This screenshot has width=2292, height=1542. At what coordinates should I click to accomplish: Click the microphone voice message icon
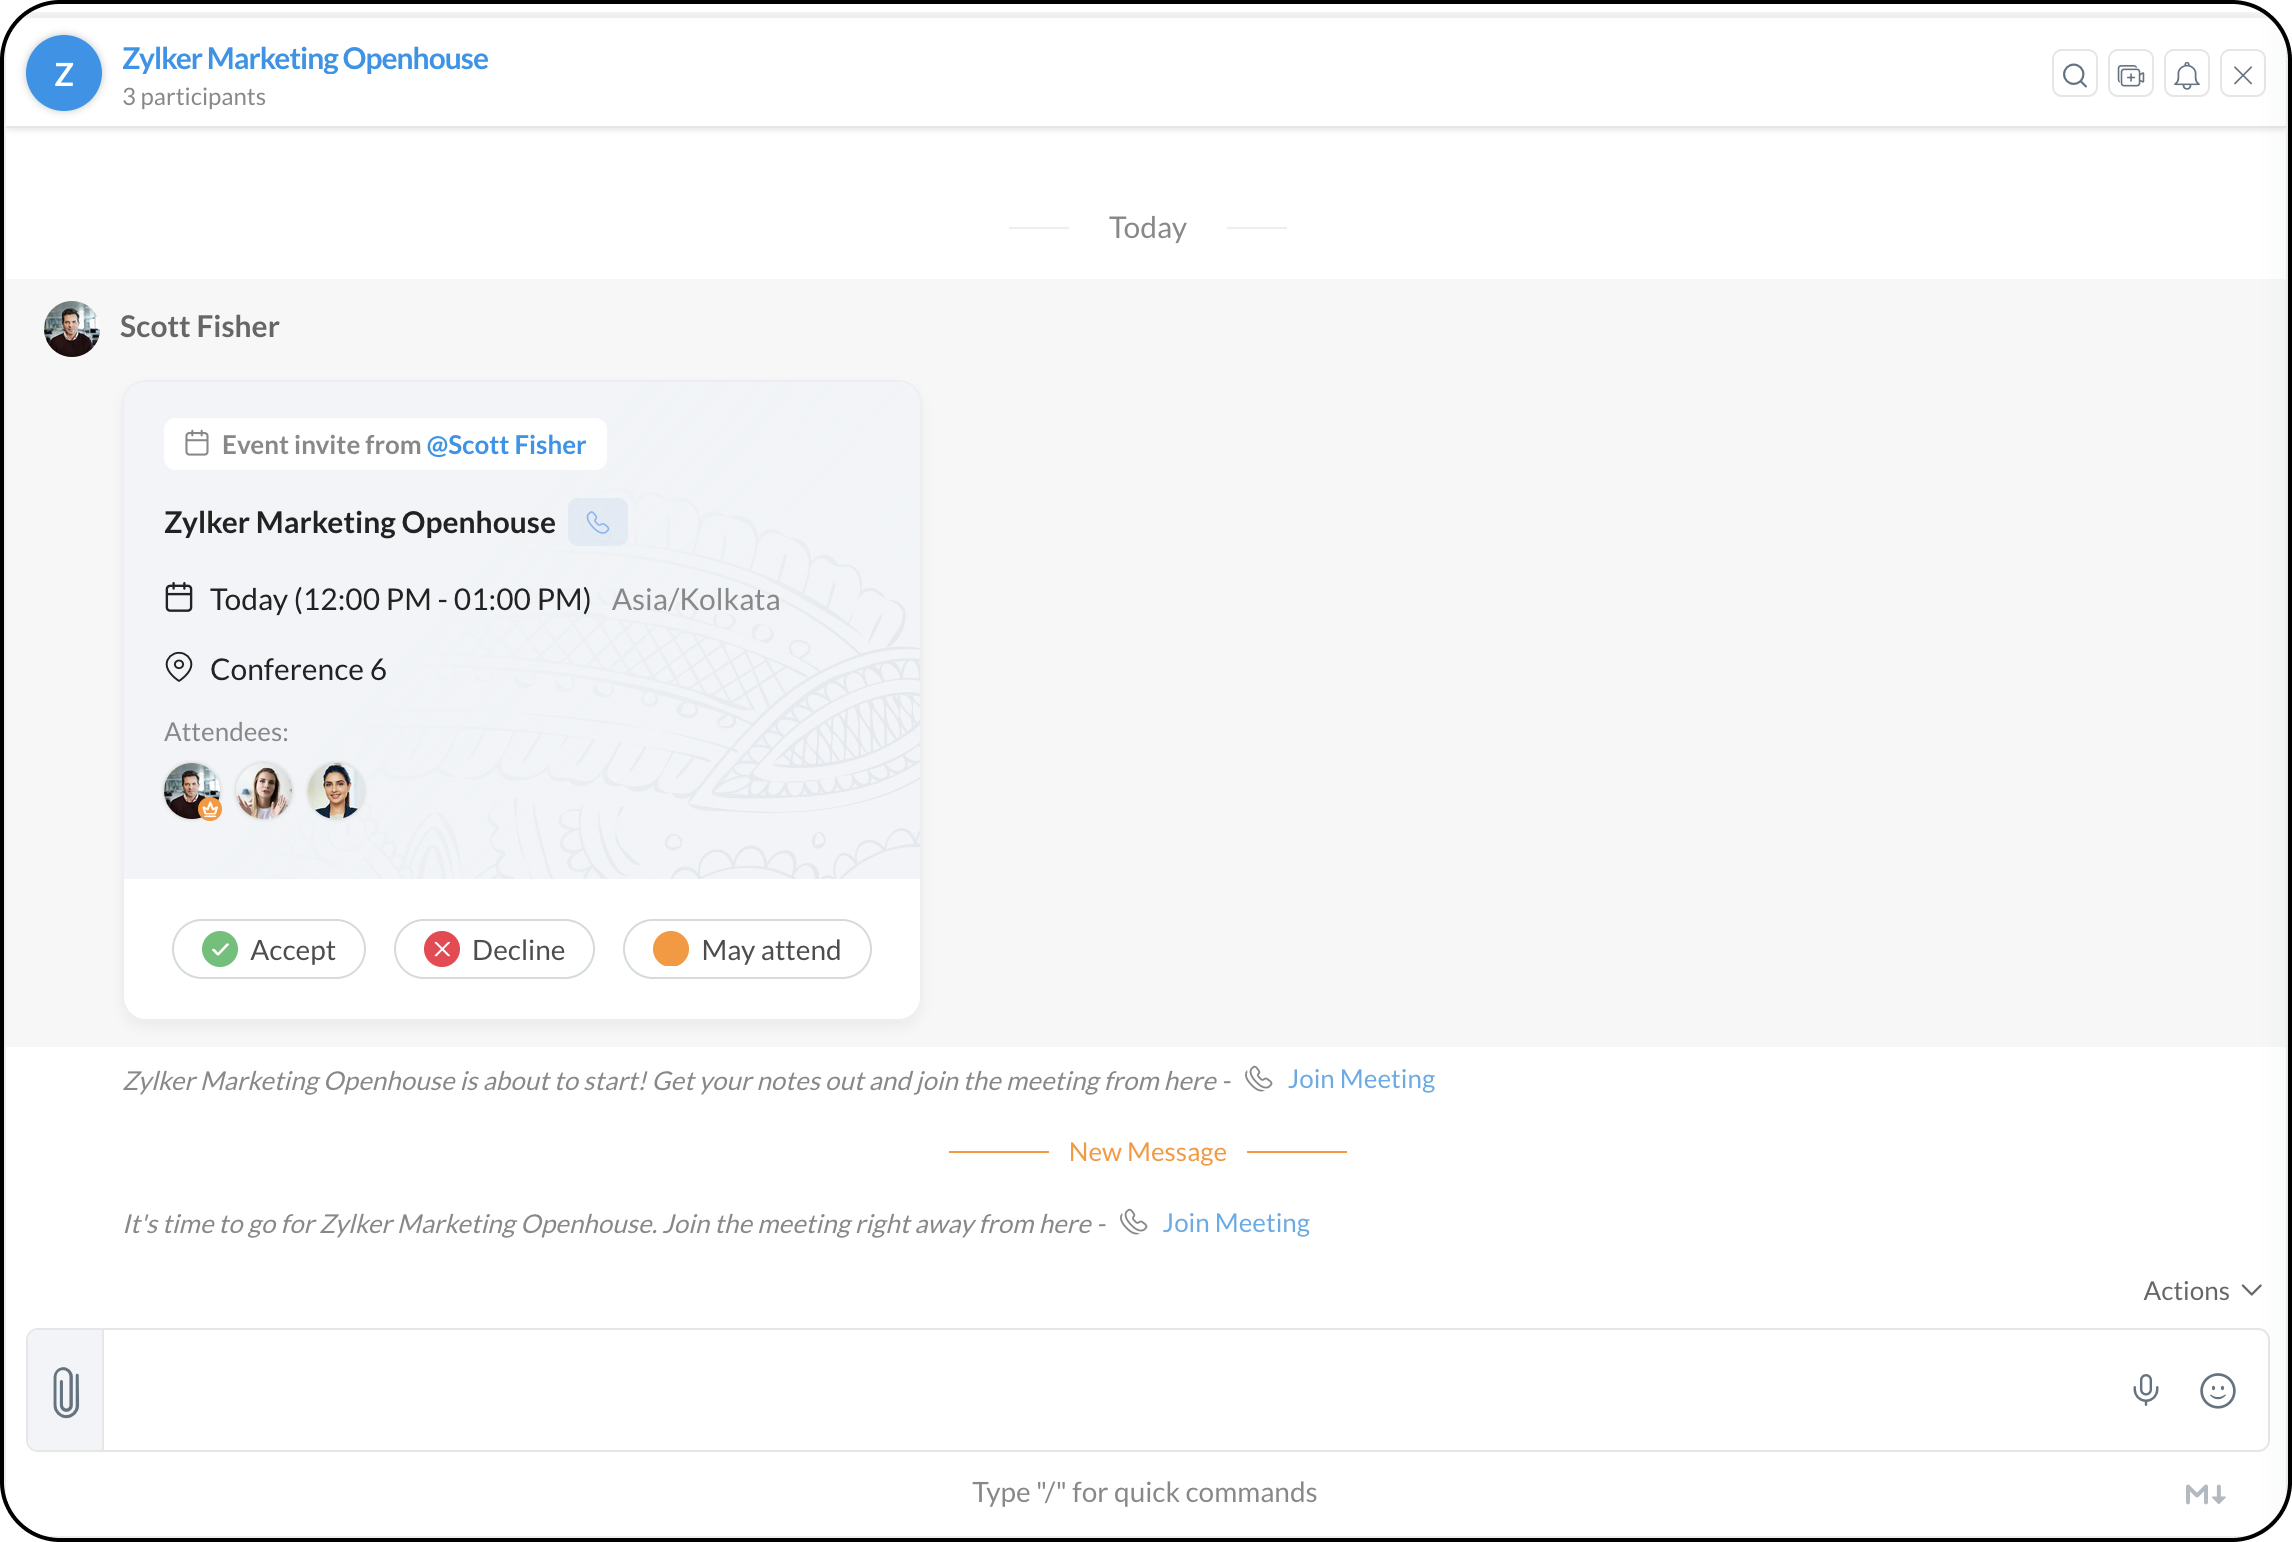[x=2146, y=1390]
